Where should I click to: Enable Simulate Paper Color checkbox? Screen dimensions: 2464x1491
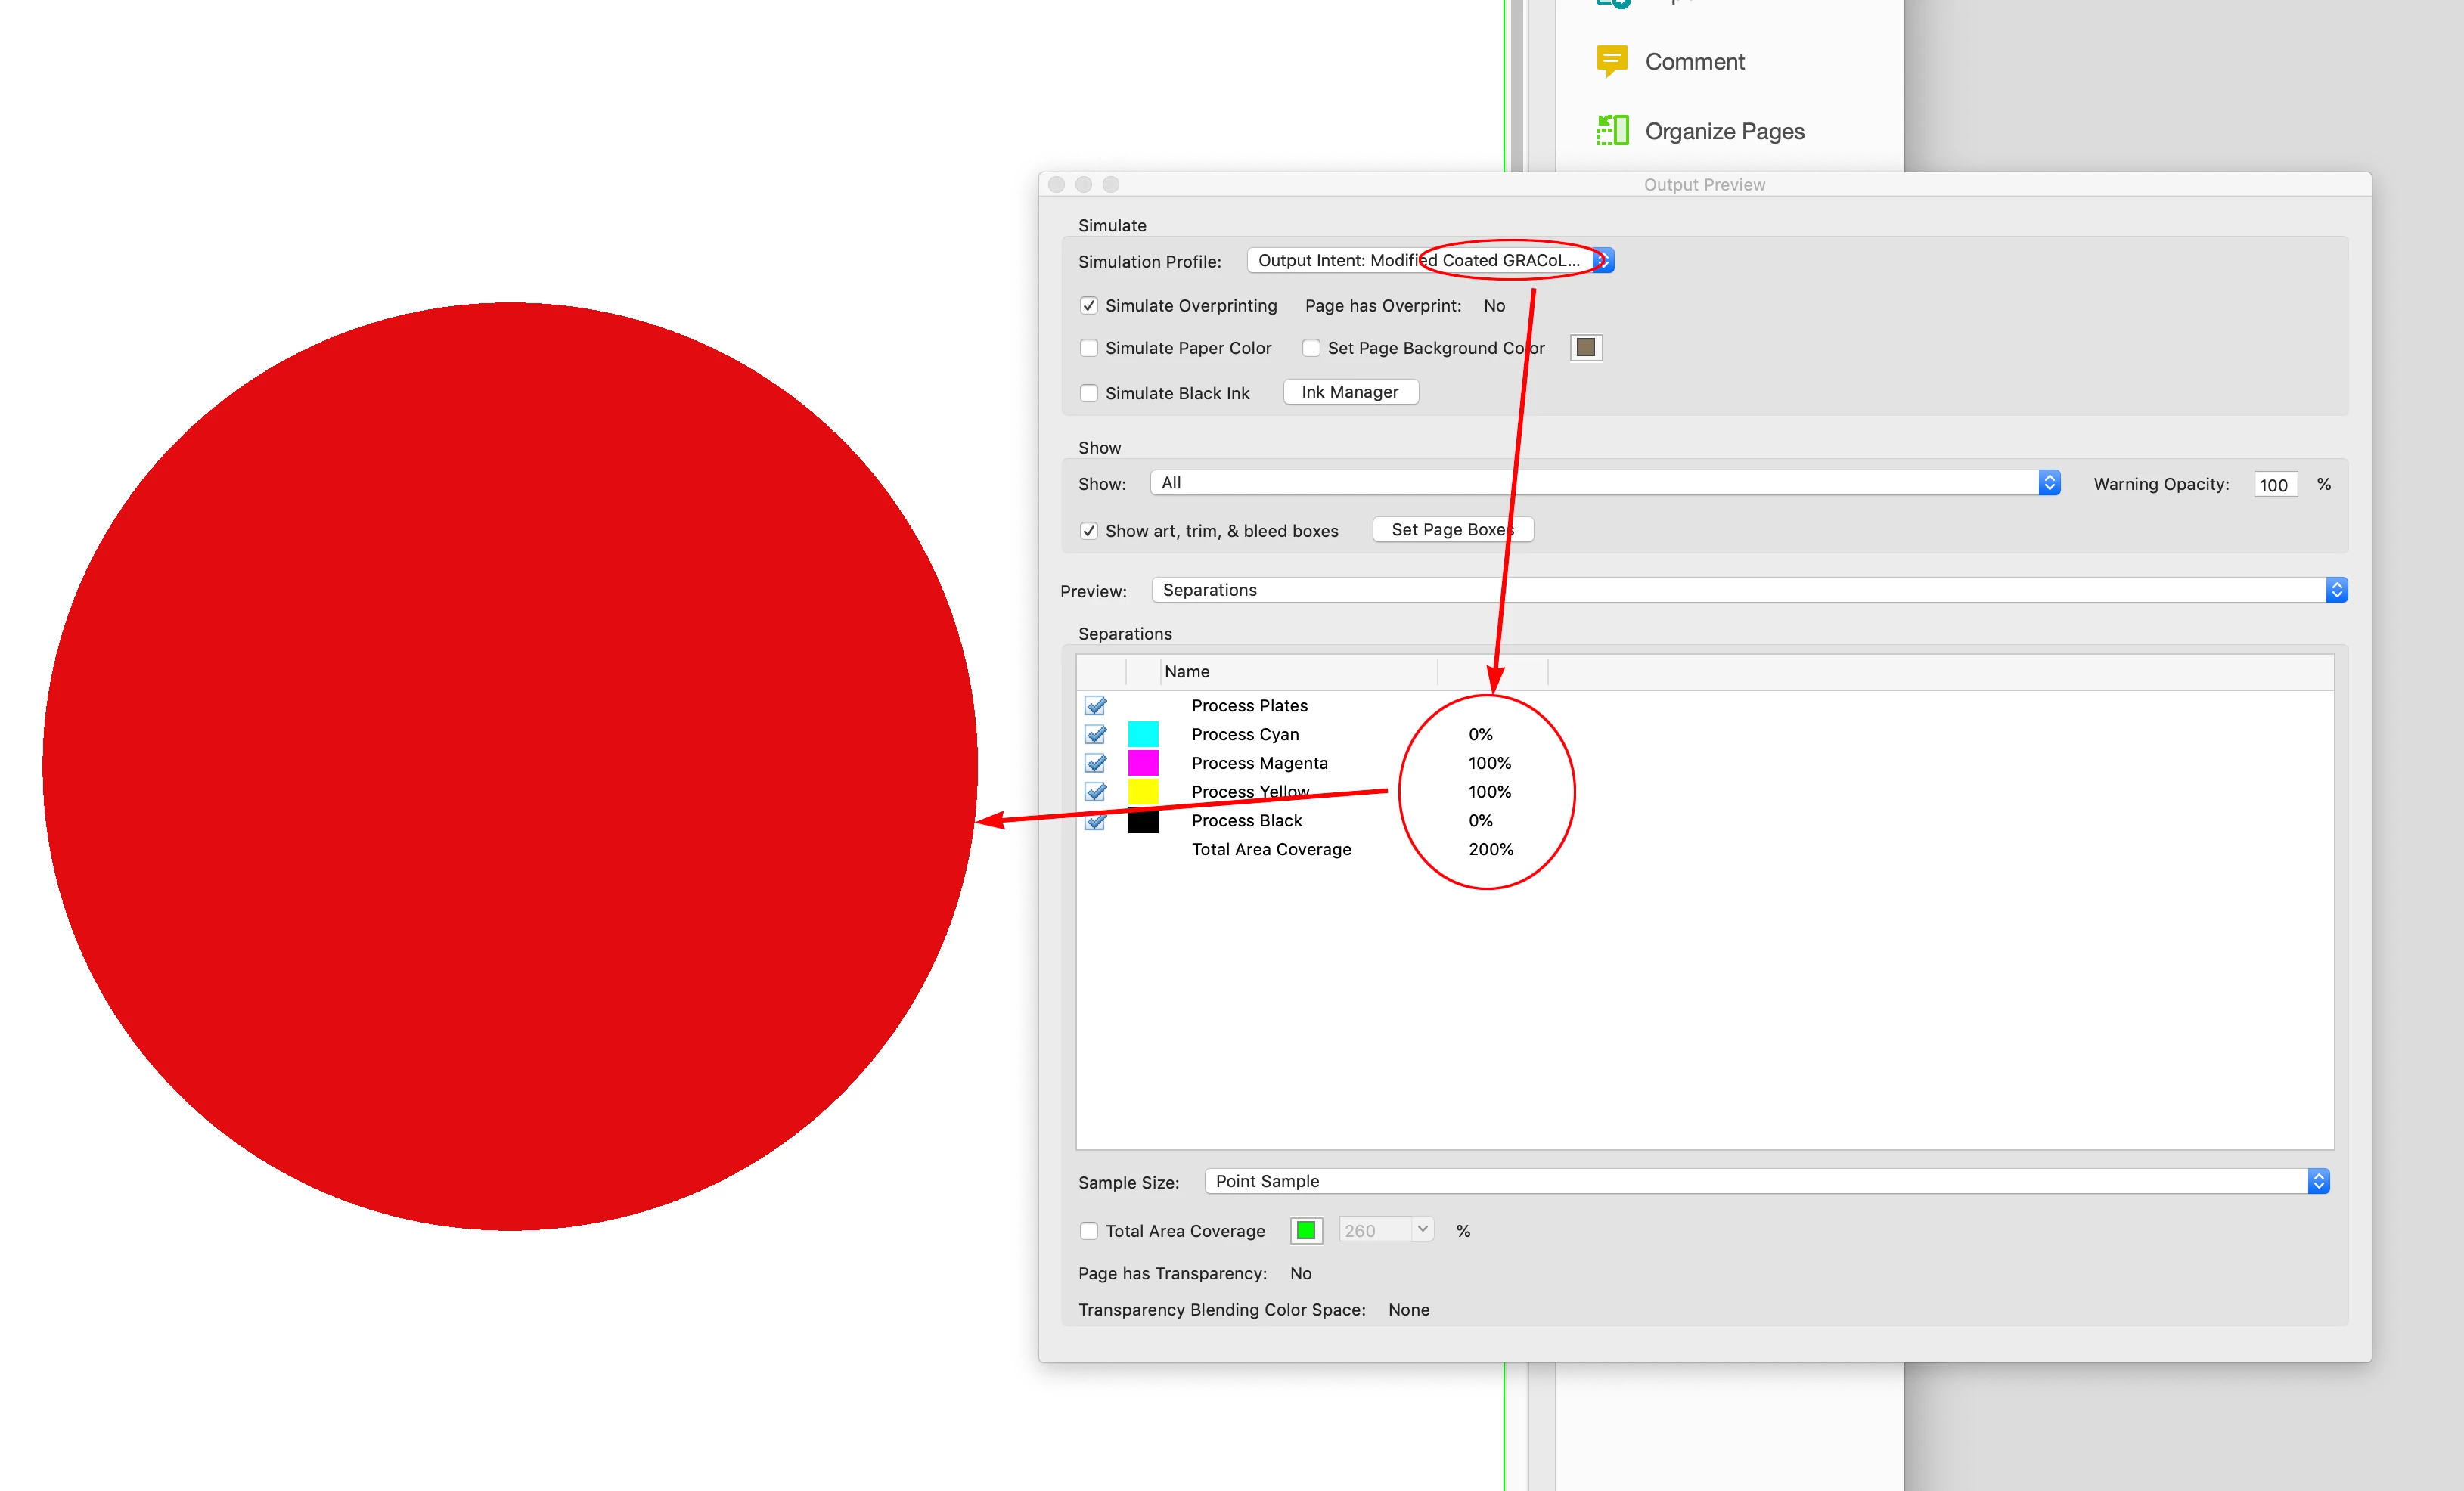click(x=1089, y=348)
